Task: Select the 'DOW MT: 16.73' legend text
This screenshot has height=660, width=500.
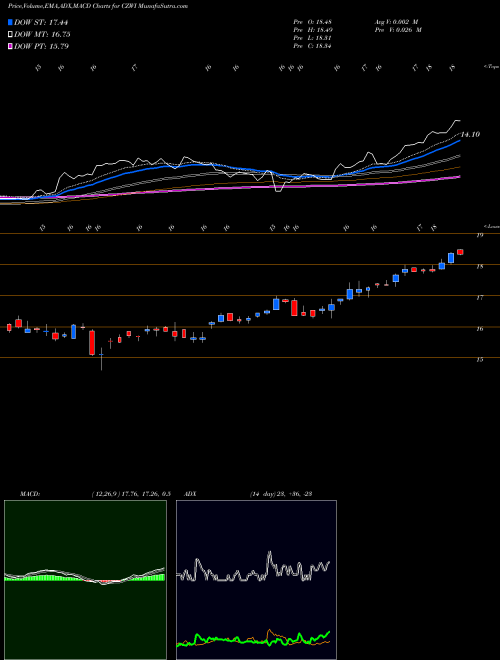Action: pos(42,35)
